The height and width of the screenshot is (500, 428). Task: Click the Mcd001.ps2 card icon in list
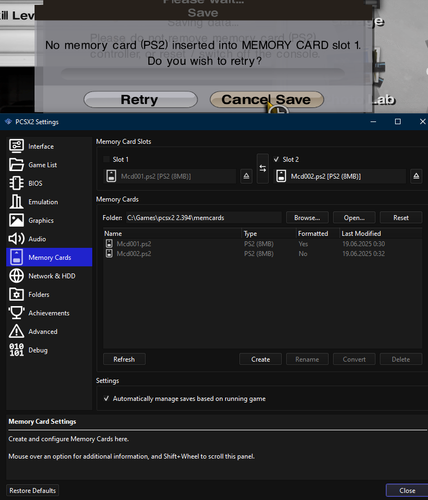click(109, 244)
